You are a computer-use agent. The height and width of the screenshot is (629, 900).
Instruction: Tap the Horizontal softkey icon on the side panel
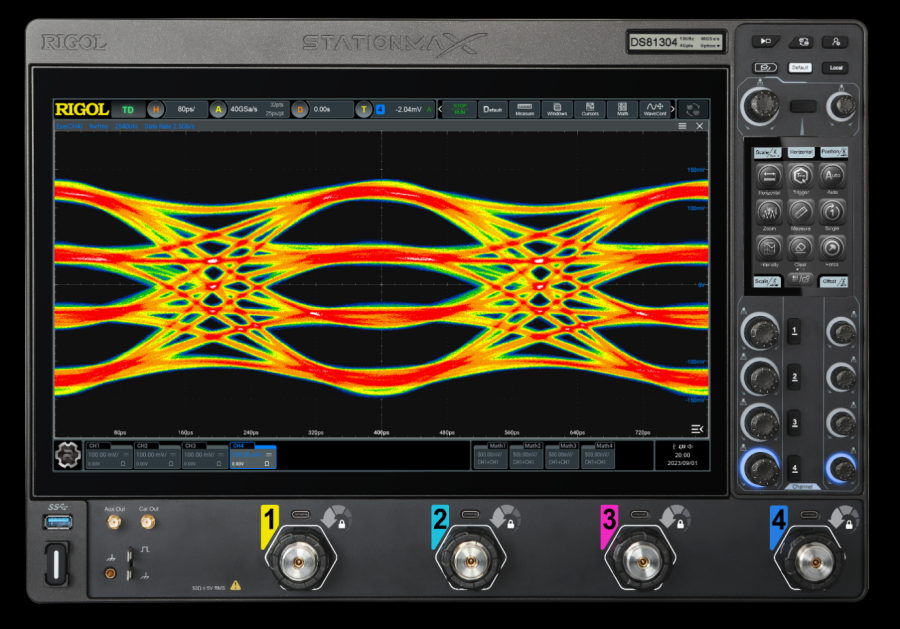click(769, 176)
